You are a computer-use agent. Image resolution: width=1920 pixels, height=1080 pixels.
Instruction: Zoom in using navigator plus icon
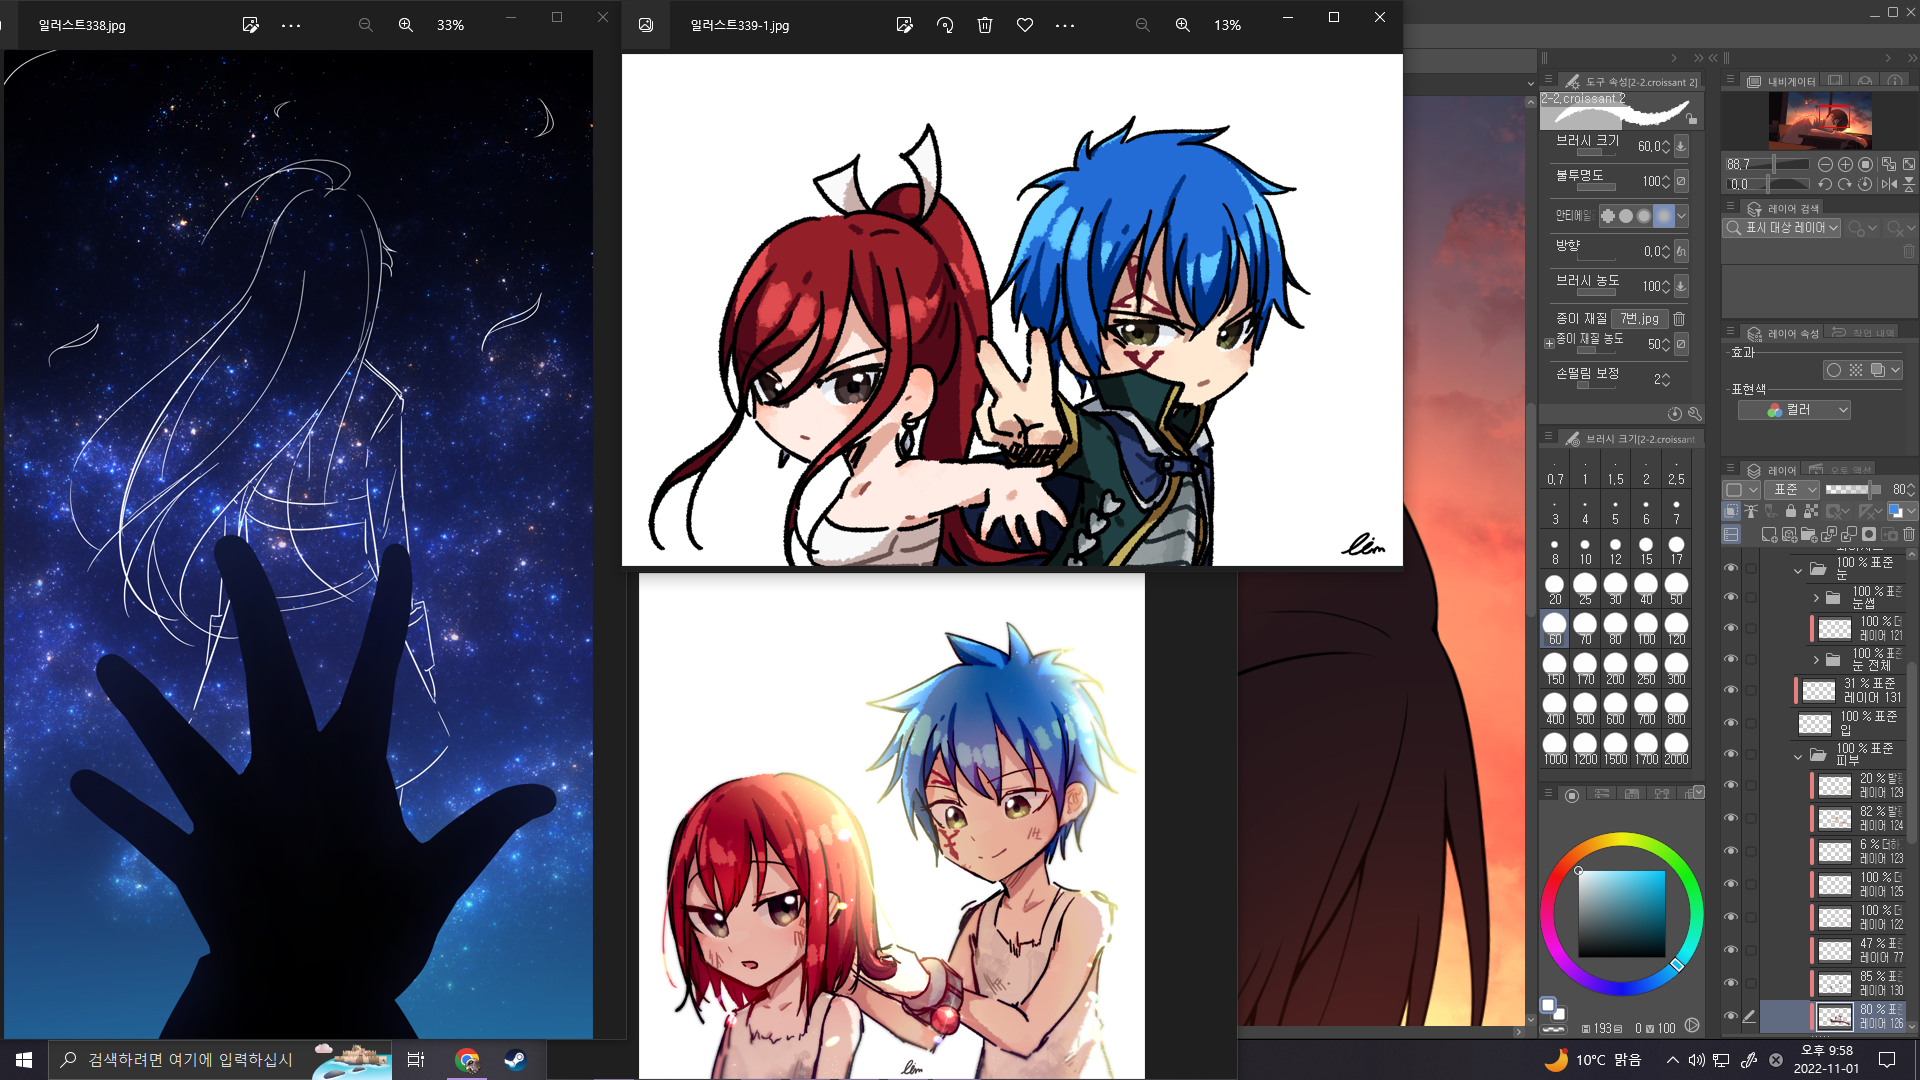[1845, 164]
